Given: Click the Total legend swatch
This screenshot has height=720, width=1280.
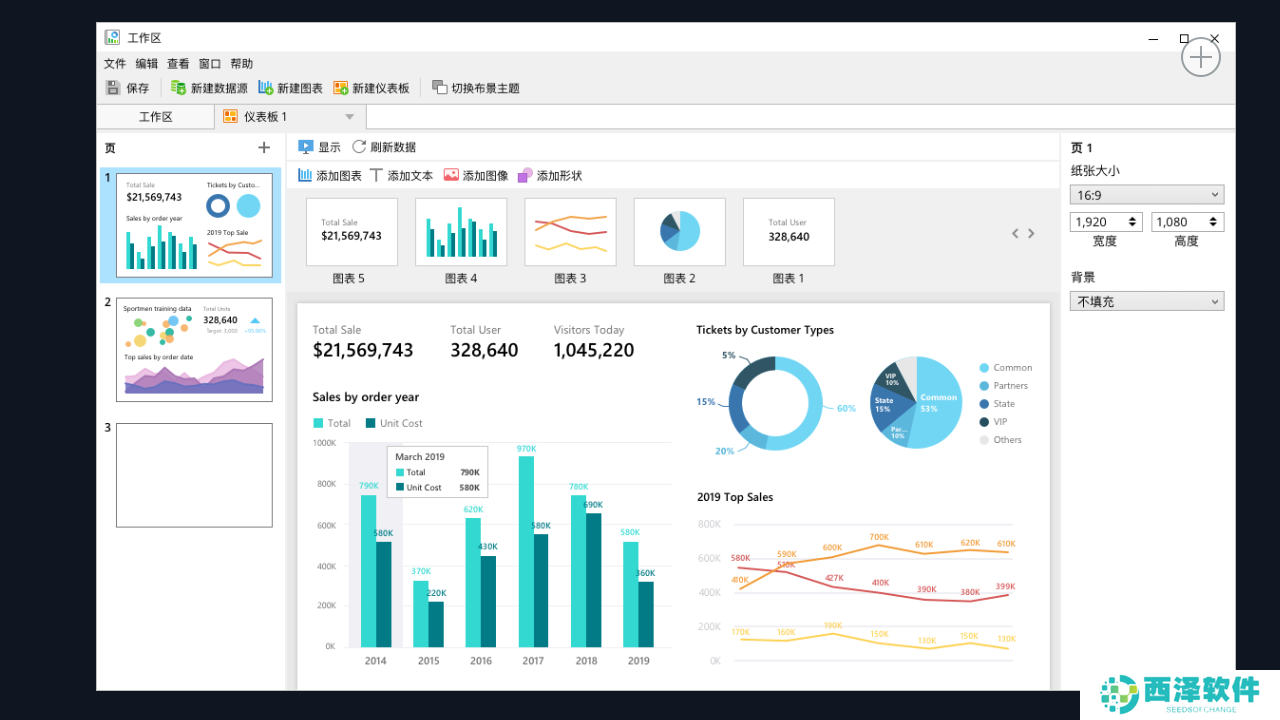Looking at the screenshot, I should 318,423.
